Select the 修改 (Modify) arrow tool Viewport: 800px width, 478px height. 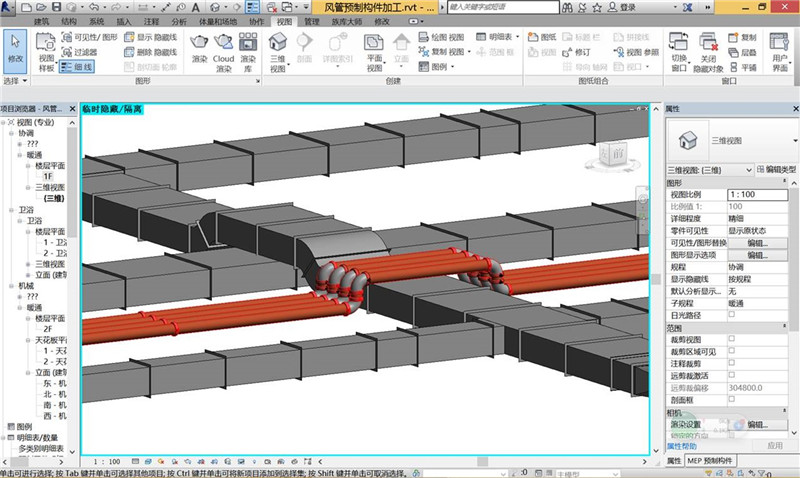(x=15, y=48)
